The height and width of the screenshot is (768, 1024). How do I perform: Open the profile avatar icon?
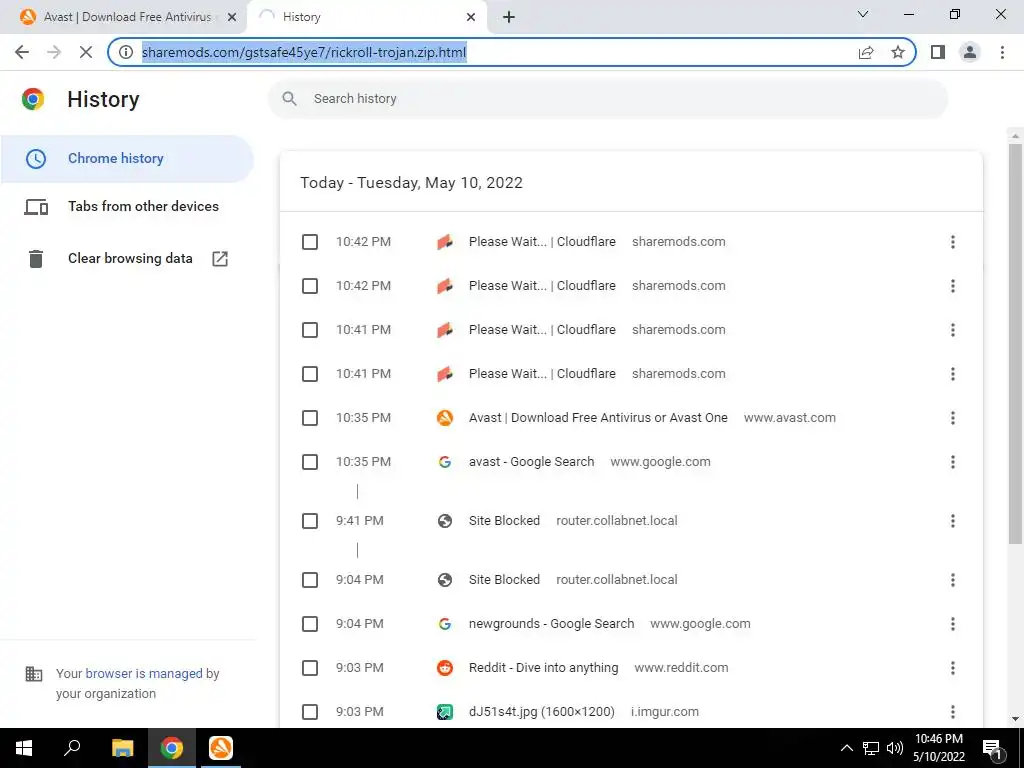[x=970, y=52]
